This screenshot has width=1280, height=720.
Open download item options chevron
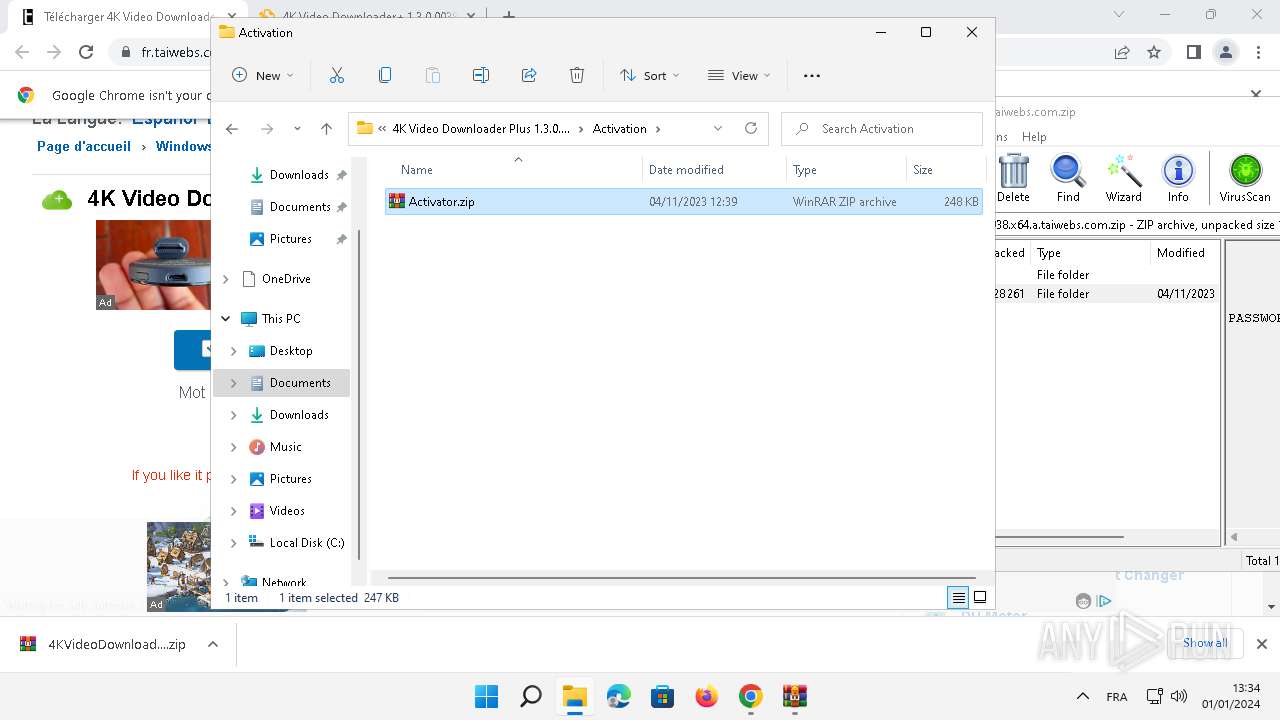213,644
